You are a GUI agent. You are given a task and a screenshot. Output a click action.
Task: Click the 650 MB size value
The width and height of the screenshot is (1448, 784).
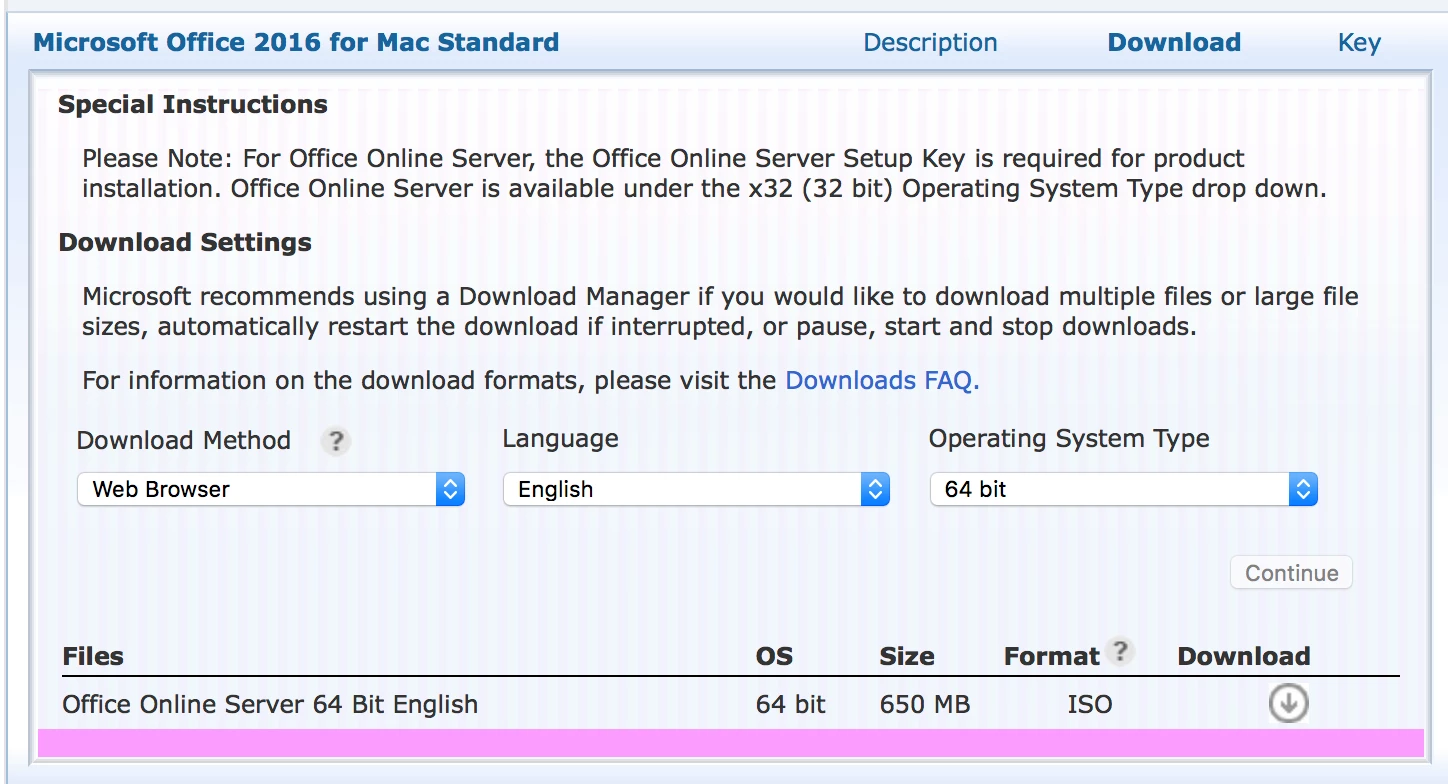925,704
